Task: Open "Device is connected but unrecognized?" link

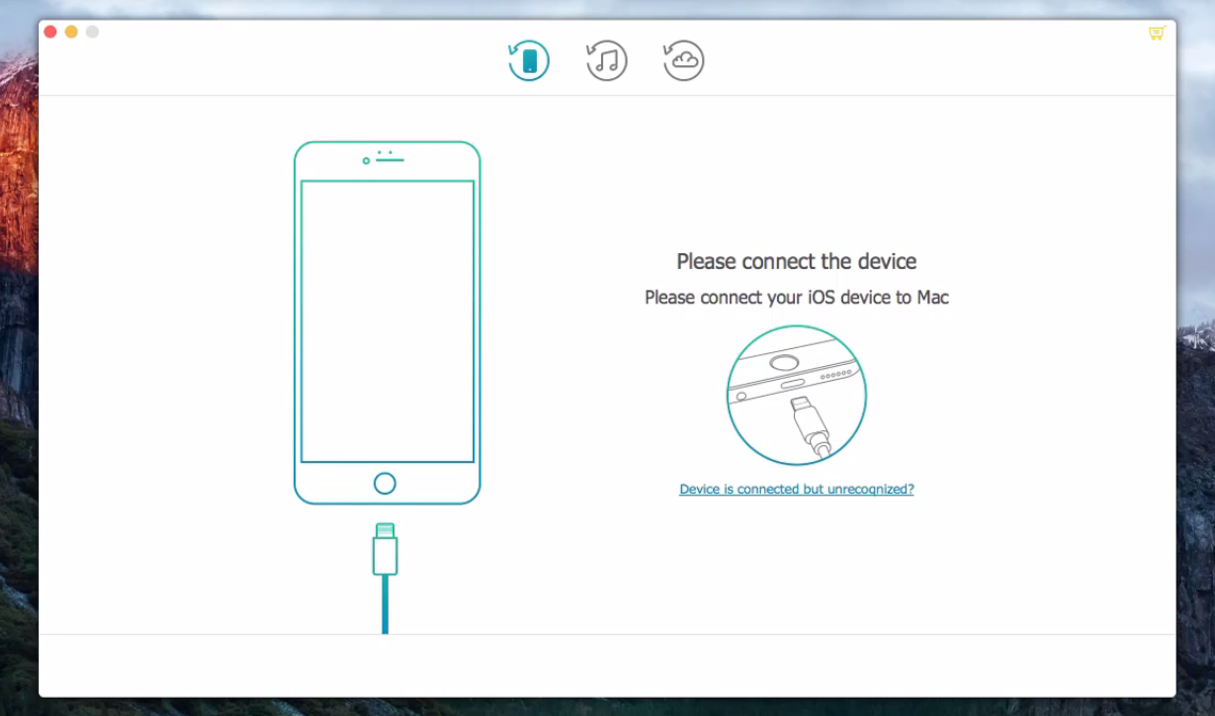Action: point(796,489)
